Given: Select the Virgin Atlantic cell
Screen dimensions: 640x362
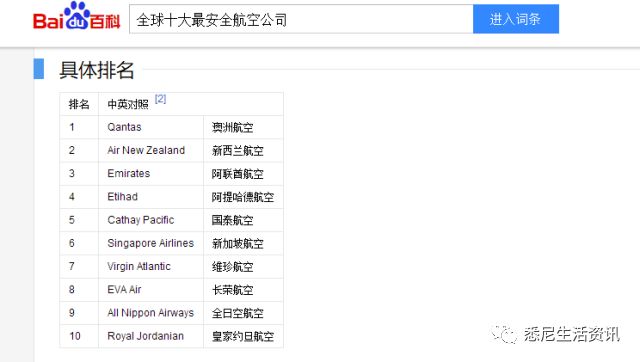Looking at the screenshot, I should click(x=151, y=267).
